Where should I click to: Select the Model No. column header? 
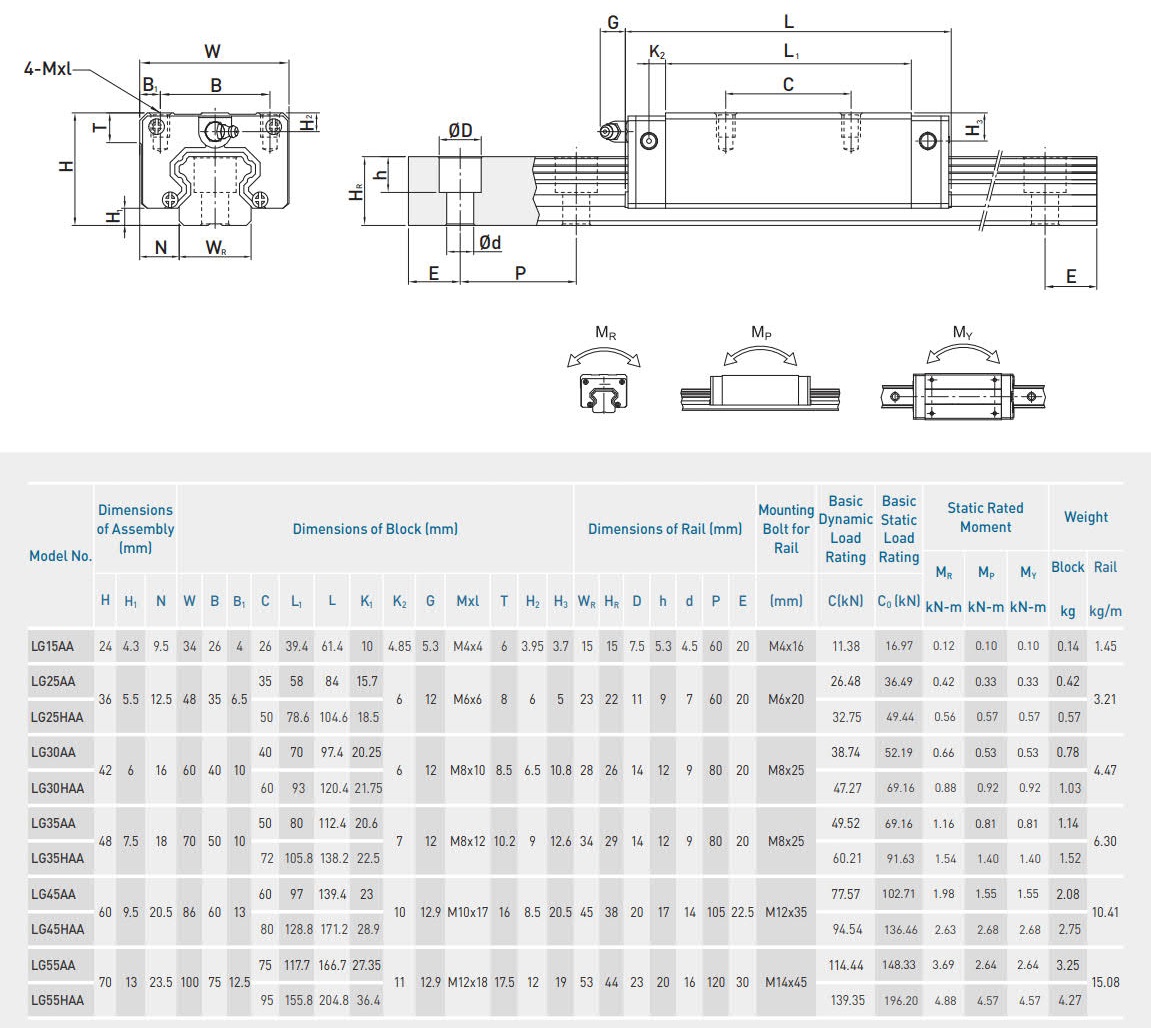(x=60, y=556)
